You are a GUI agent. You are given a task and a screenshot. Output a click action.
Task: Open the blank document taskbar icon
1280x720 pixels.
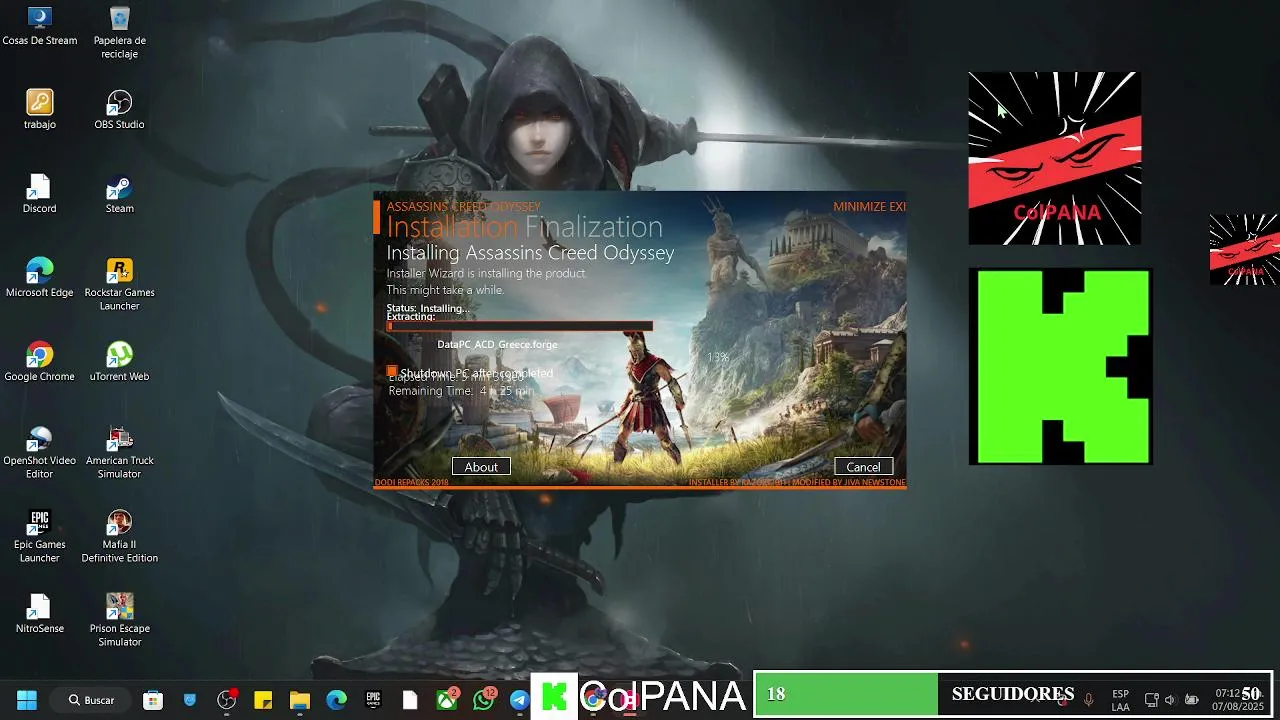click(x=410, y=700)
